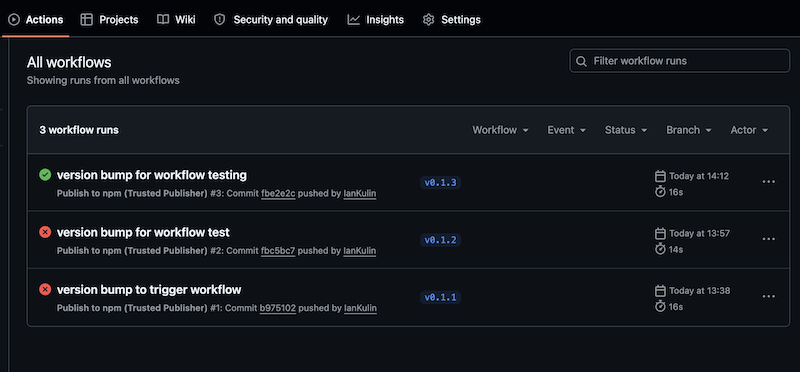Image resolution: width=800 pixels, height=372 pixels.
Task: Open the three-dot menu for run v0.1.3
Action: [768, 182]
